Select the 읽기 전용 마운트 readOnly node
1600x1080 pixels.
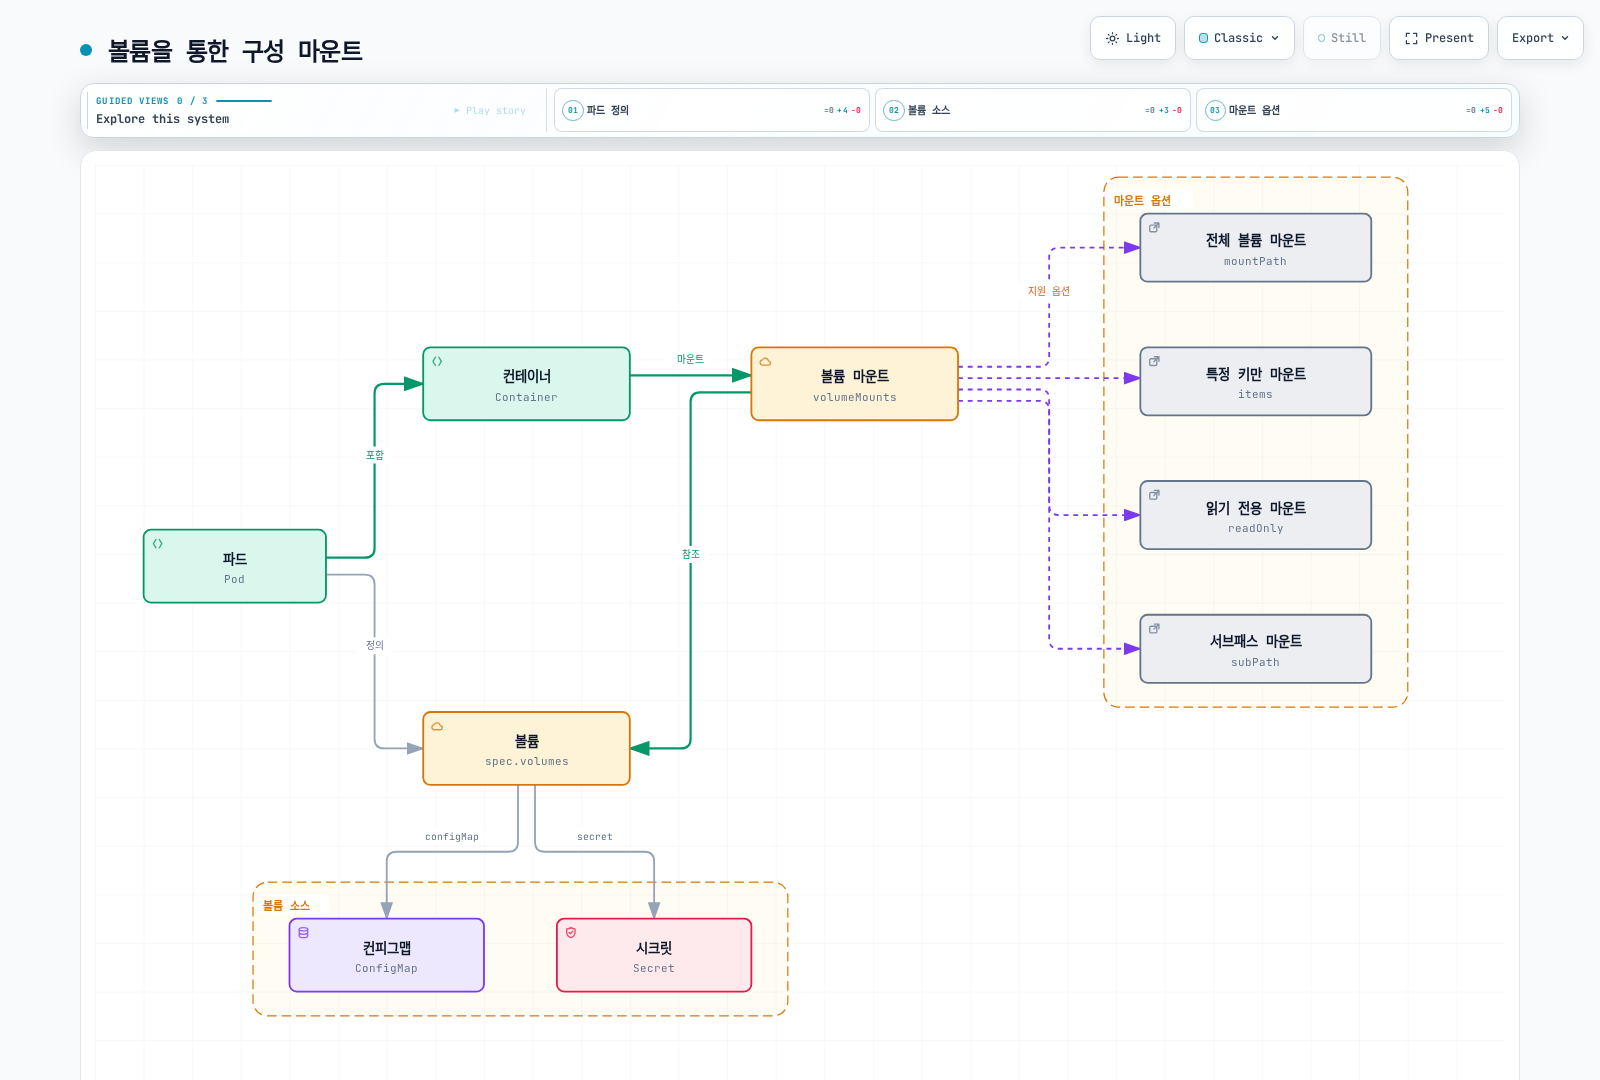pos(1256,515)
